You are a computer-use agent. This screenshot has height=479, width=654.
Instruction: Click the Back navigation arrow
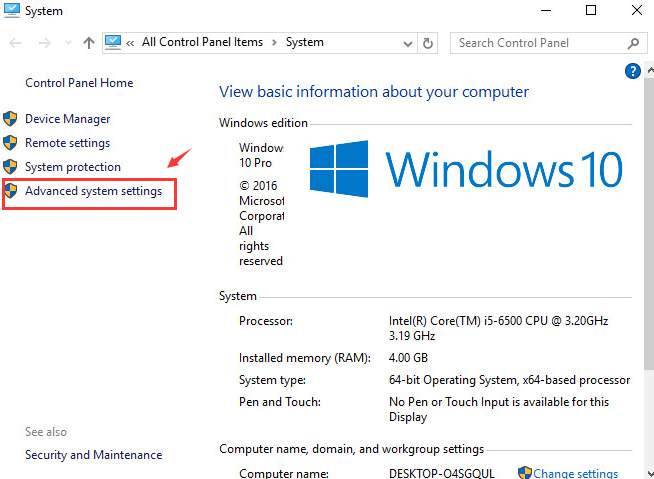15,43
